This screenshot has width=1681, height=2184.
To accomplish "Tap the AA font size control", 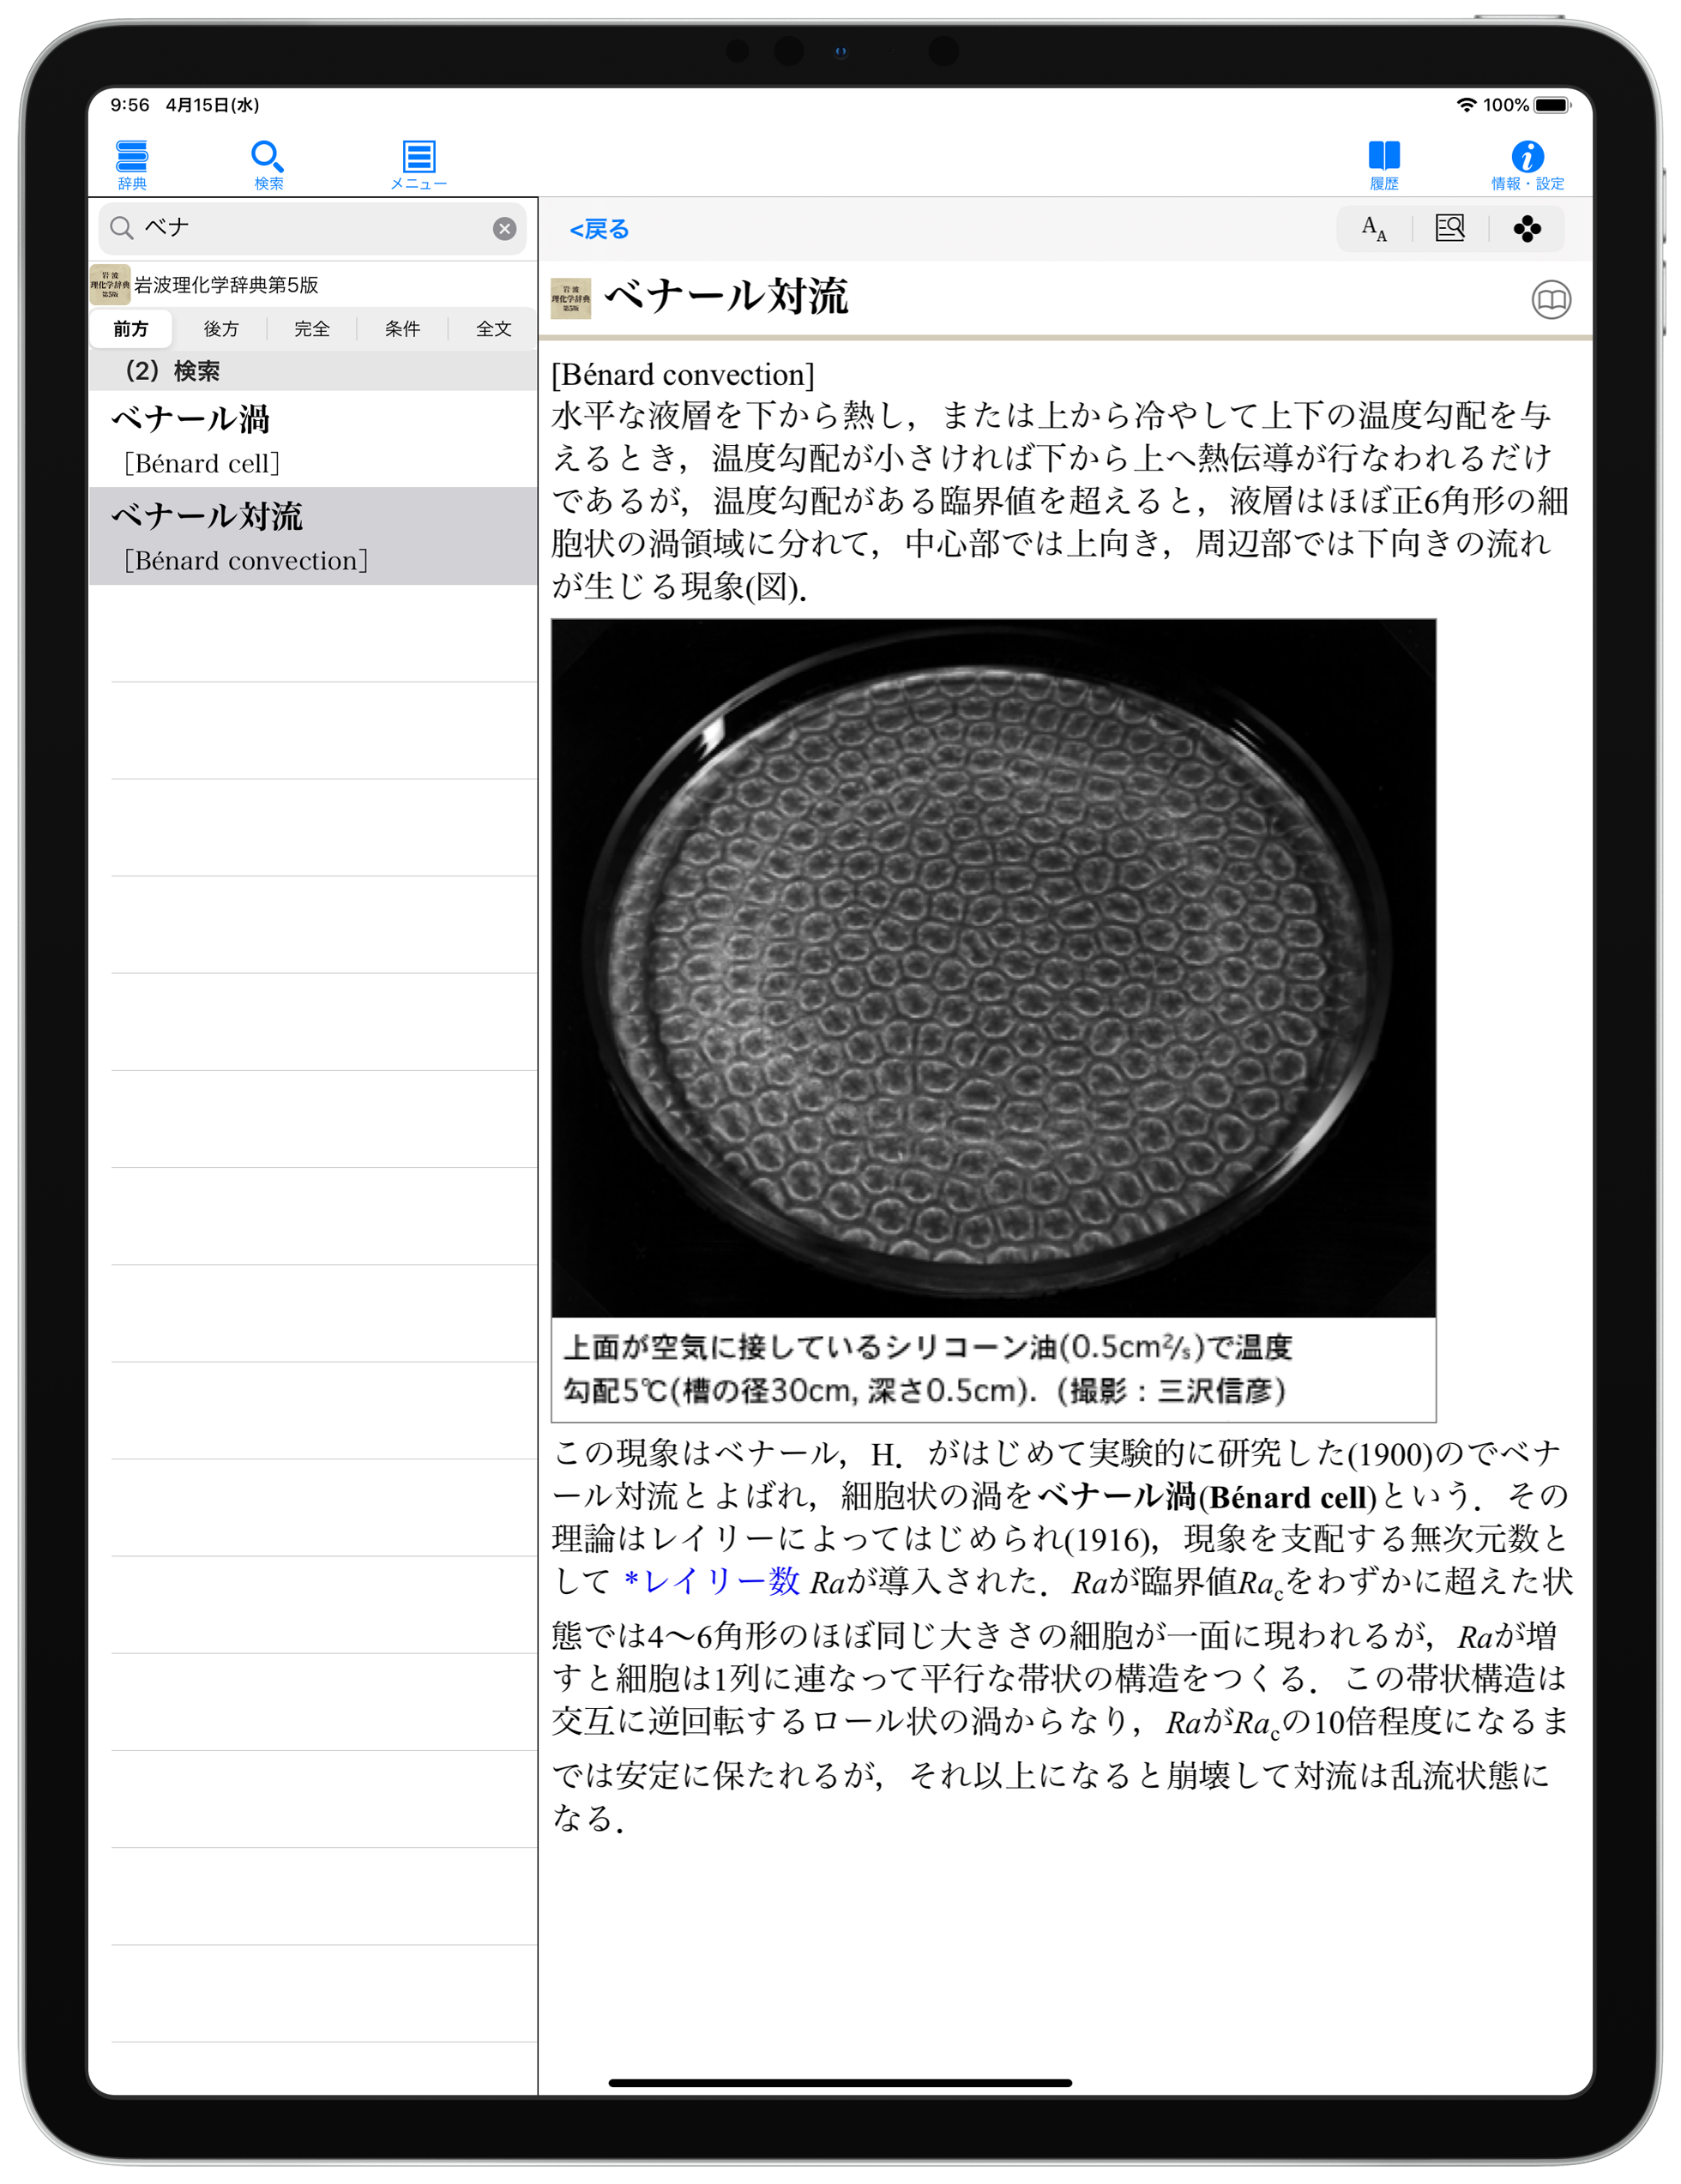I will pyautogui.click(x=1372, y=228).
